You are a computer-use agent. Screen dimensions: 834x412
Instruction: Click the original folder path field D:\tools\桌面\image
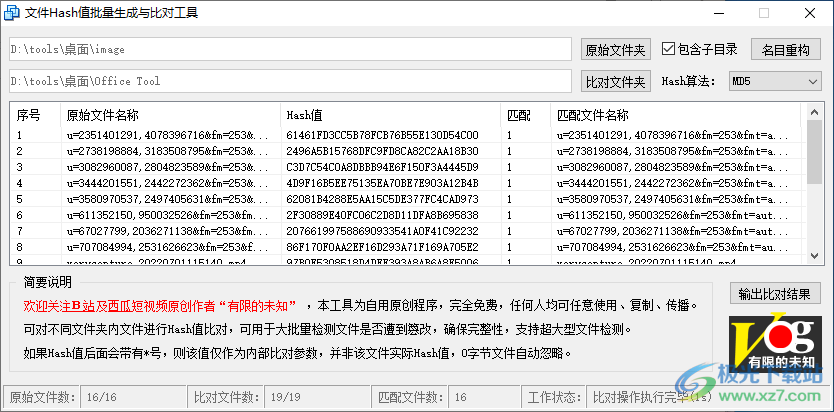pyautogui.click(x=290, y=49)
